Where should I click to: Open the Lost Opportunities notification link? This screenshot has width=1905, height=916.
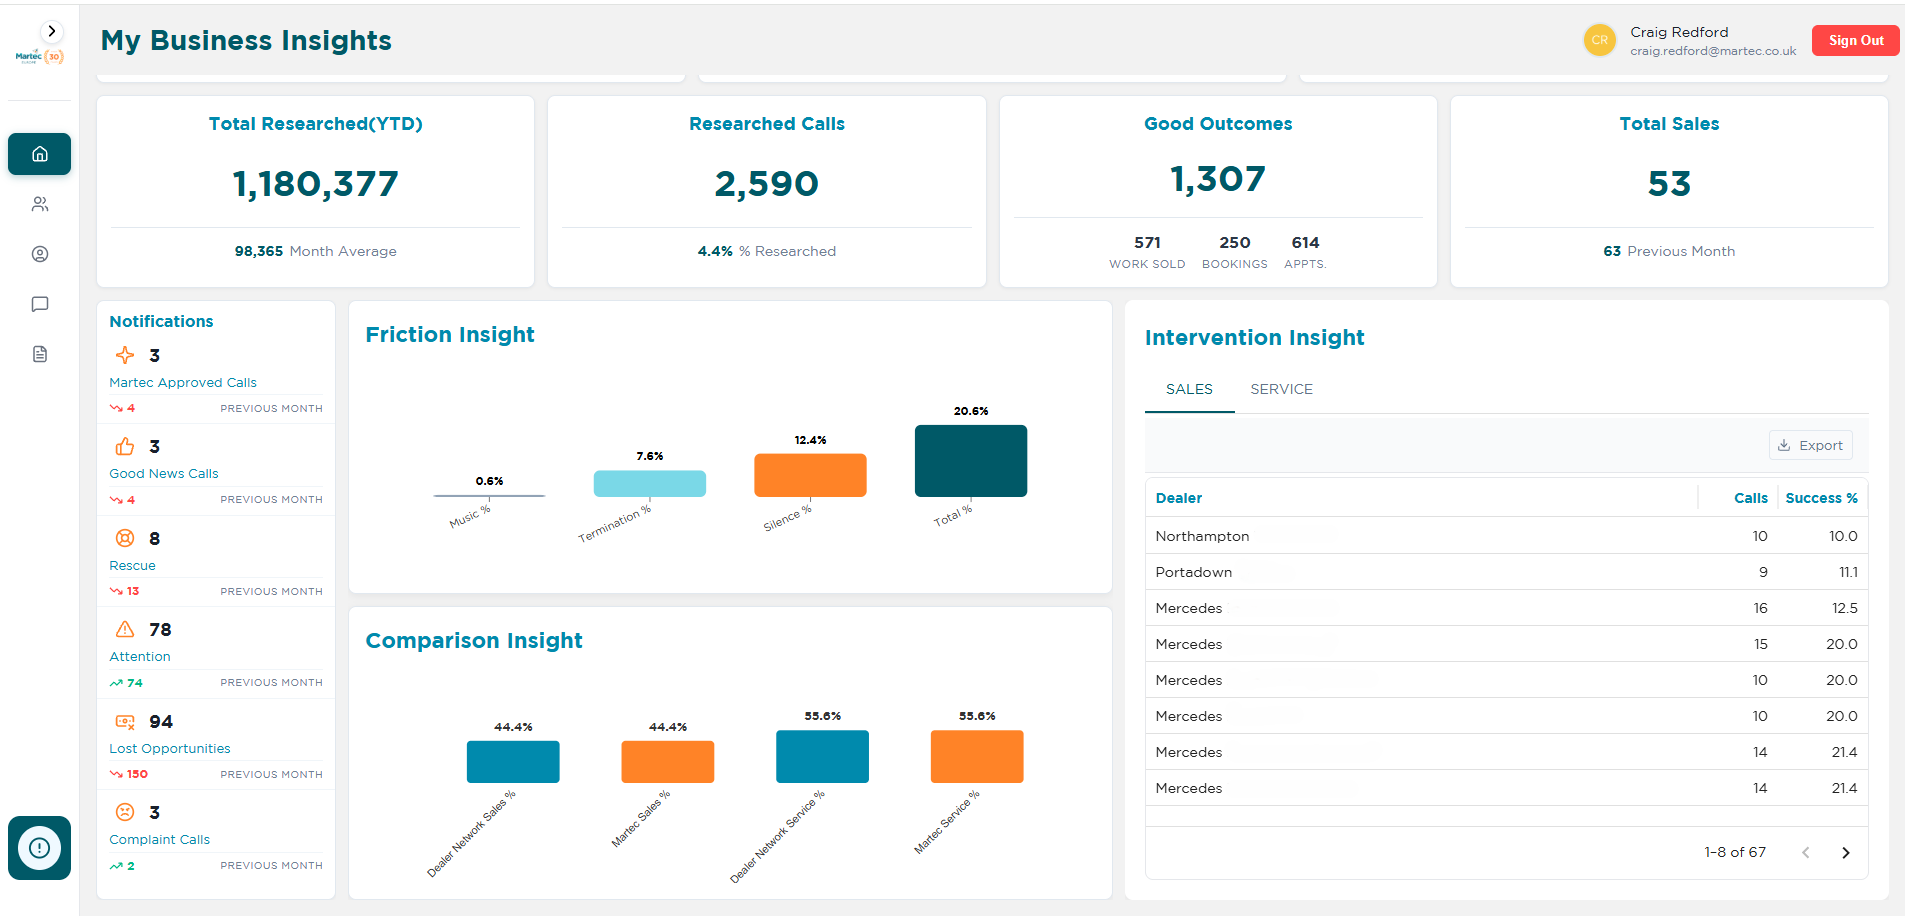[170, 748]
